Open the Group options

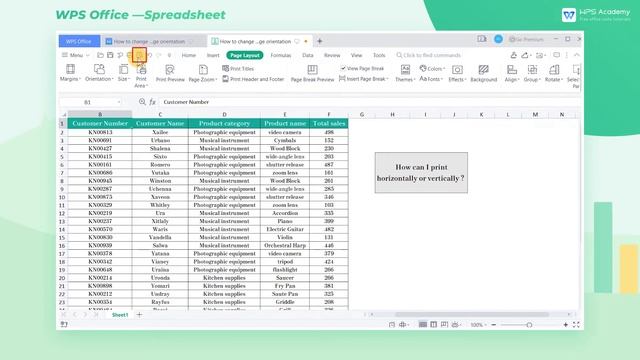click(532, 73)
